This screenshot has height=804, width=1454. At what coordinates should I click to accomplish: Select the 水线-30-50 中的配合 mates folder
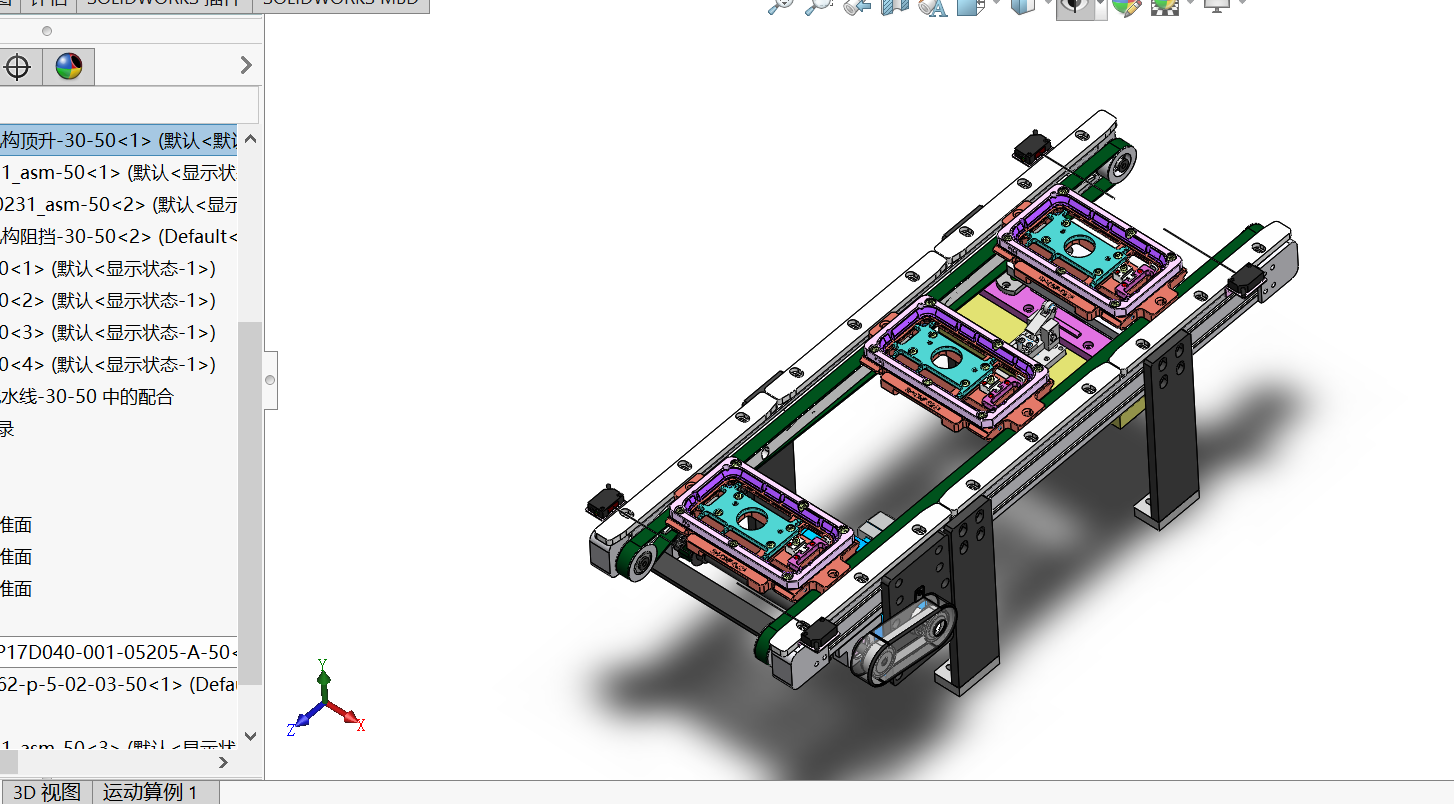coord(87,397)
